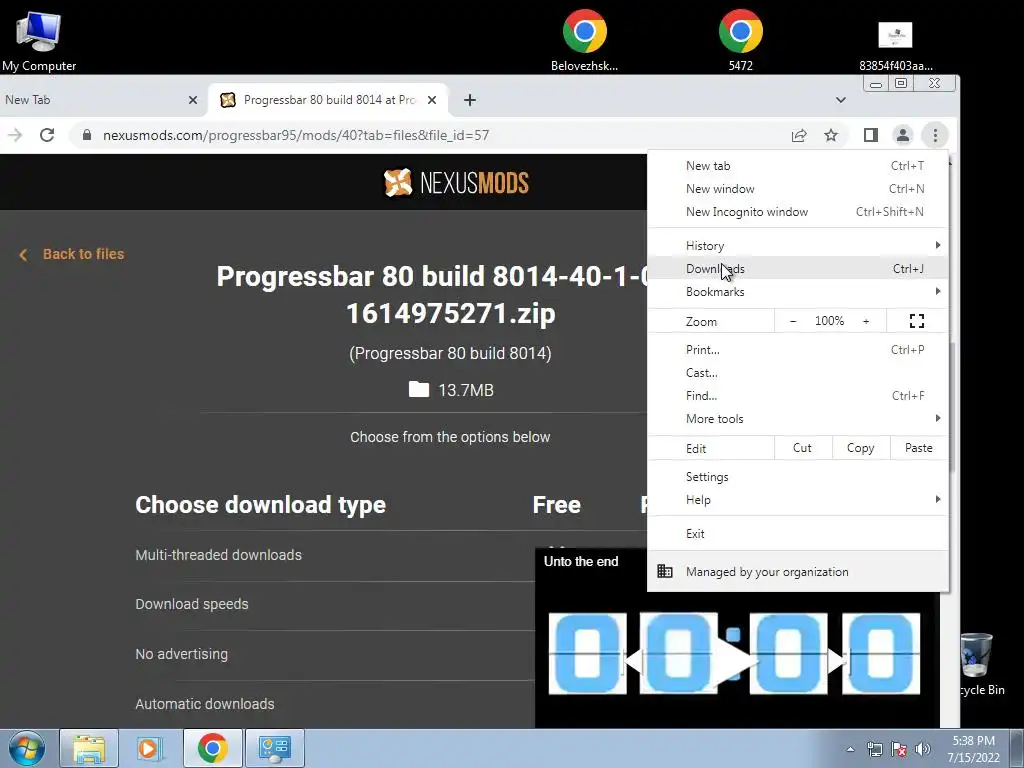The height and width of the screenshot is (768, 1024).
Task: Select New Incognito window
Action: point(798,212)
